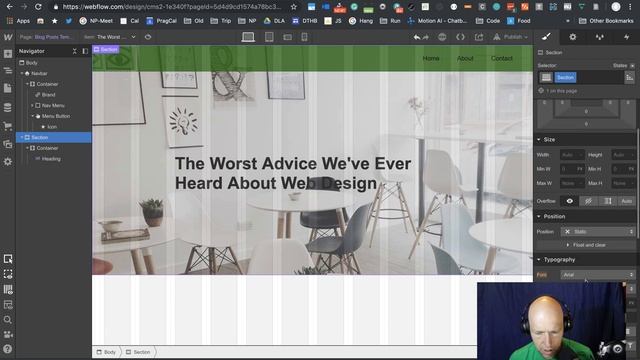Collapse the Nav Menu tree node

pyautogui.click(x=32, y=105)
